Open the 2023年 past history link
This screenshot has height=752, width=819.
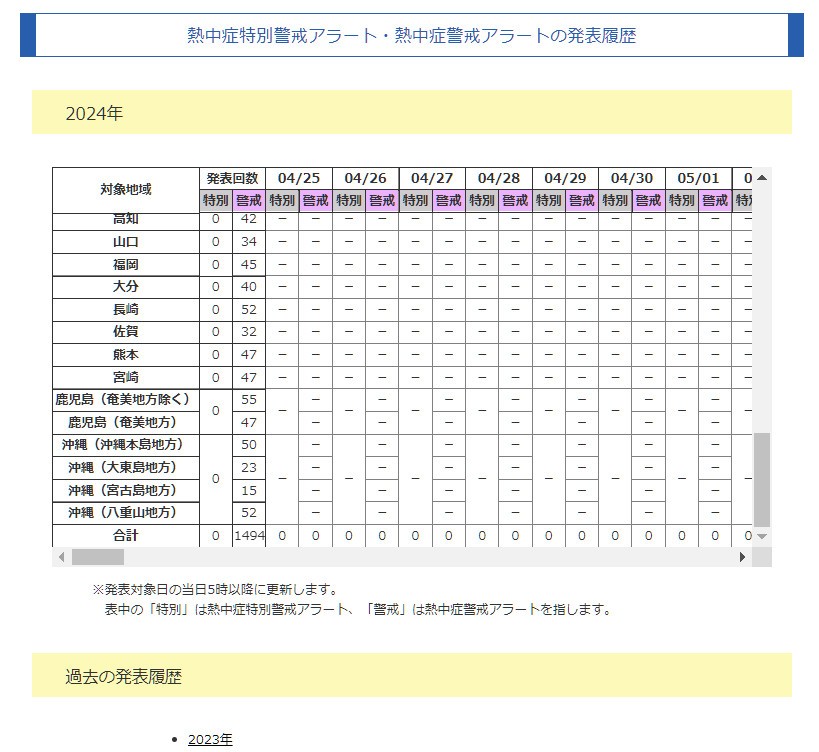(x=210, y=739)
